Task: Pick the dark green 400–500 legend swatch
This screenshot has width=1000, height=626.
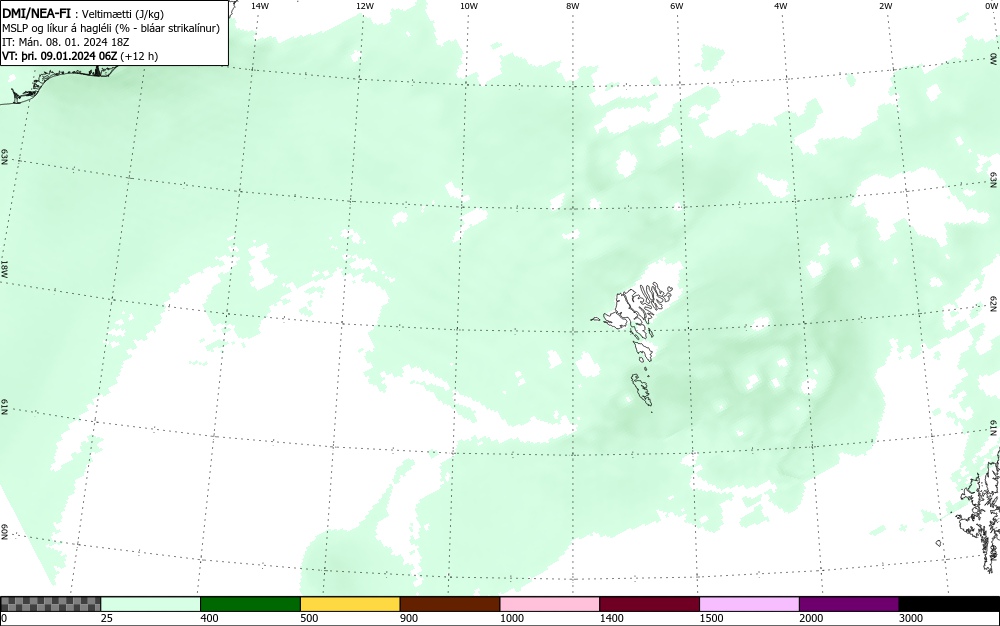Action: pos(250,604)
